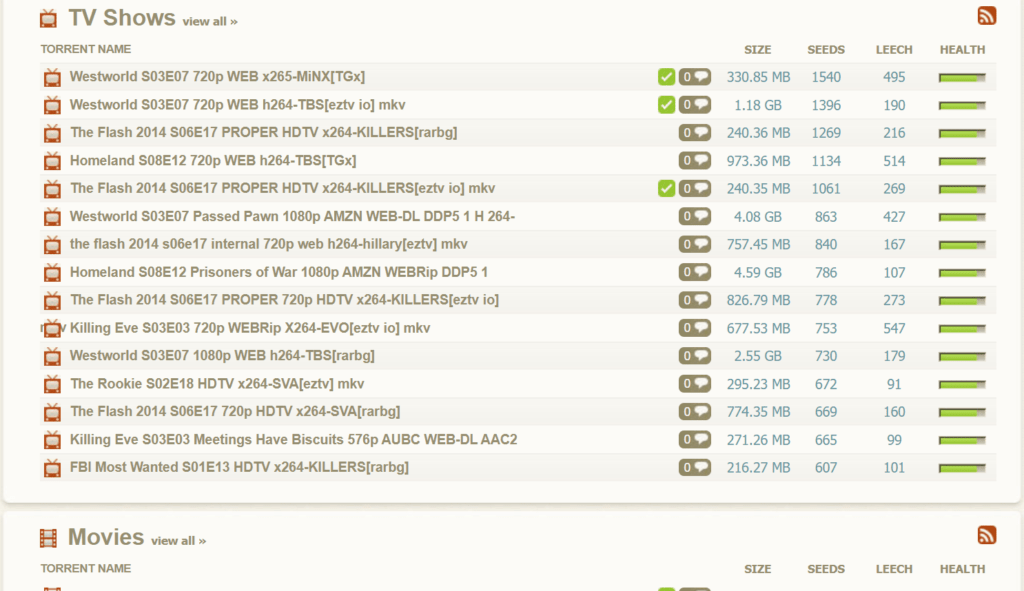
Task: Open Homeland S08E12 Prisoners of War 1080p torrent
Action: [279, 272]
